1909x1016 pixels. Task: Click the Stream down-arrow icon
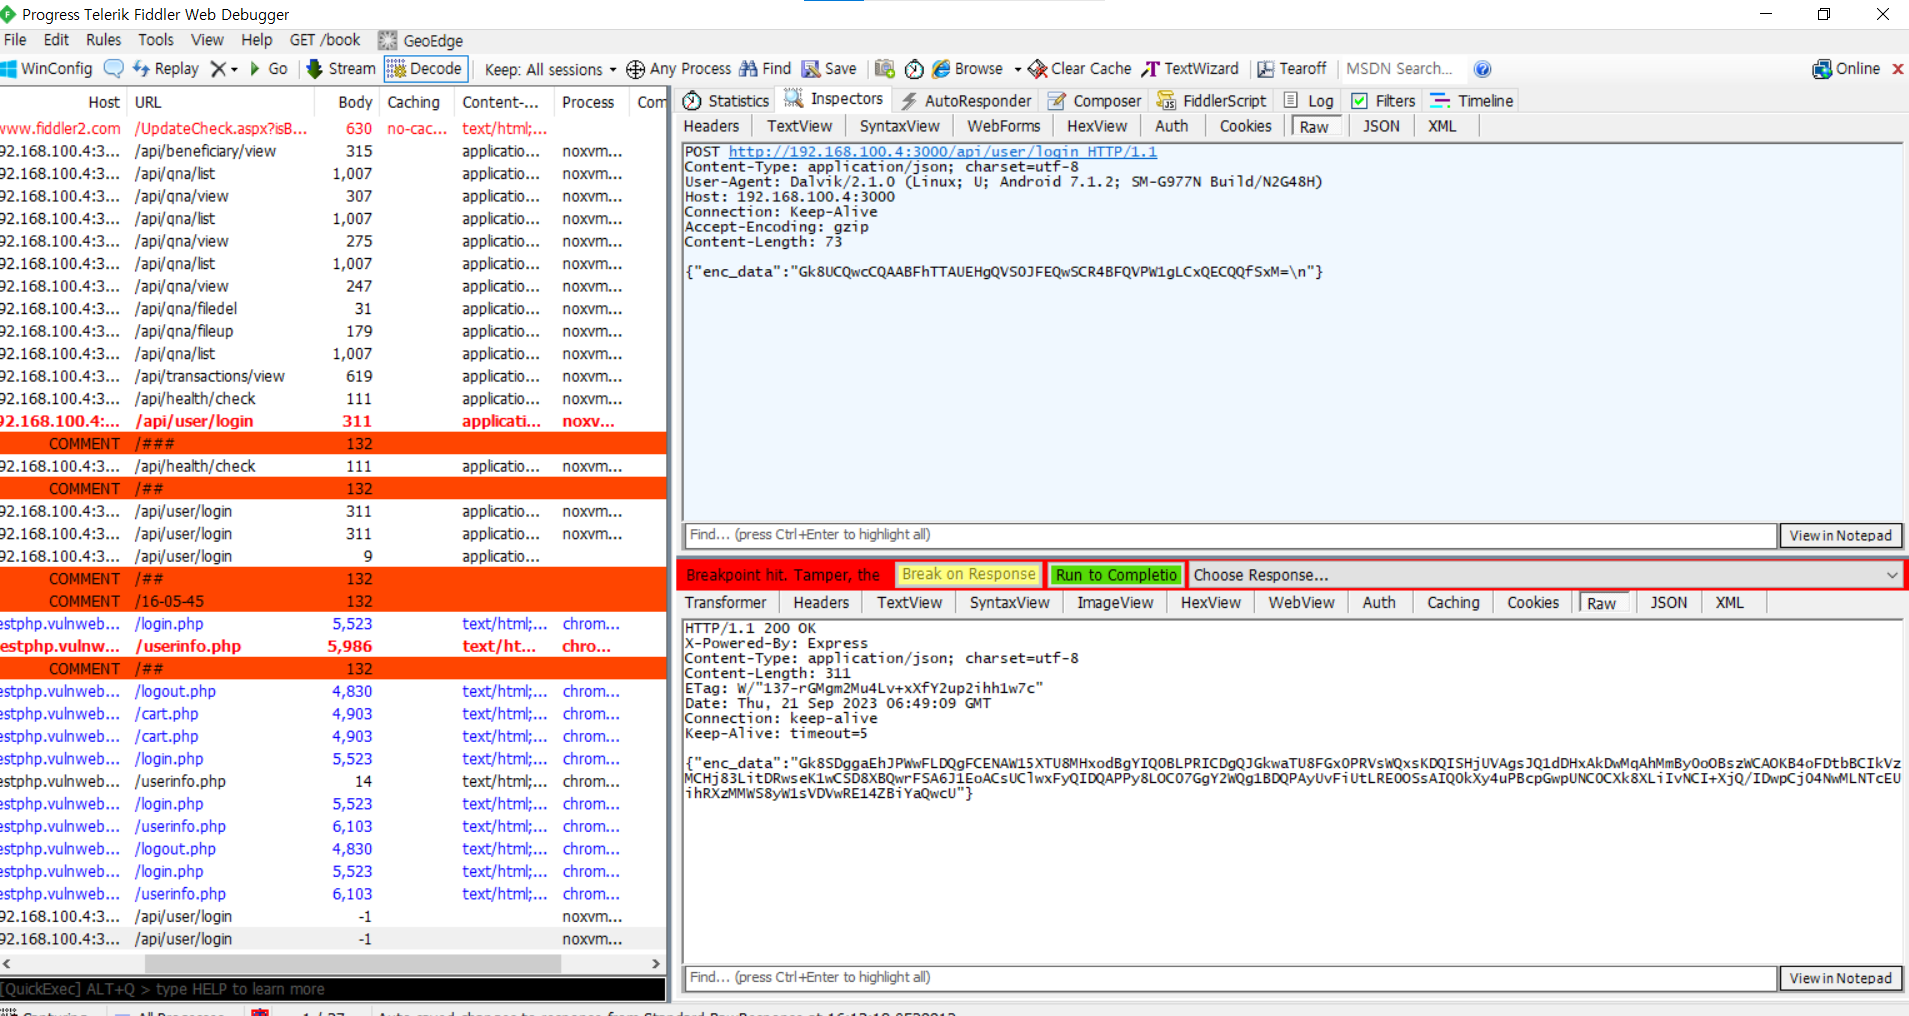314,69
